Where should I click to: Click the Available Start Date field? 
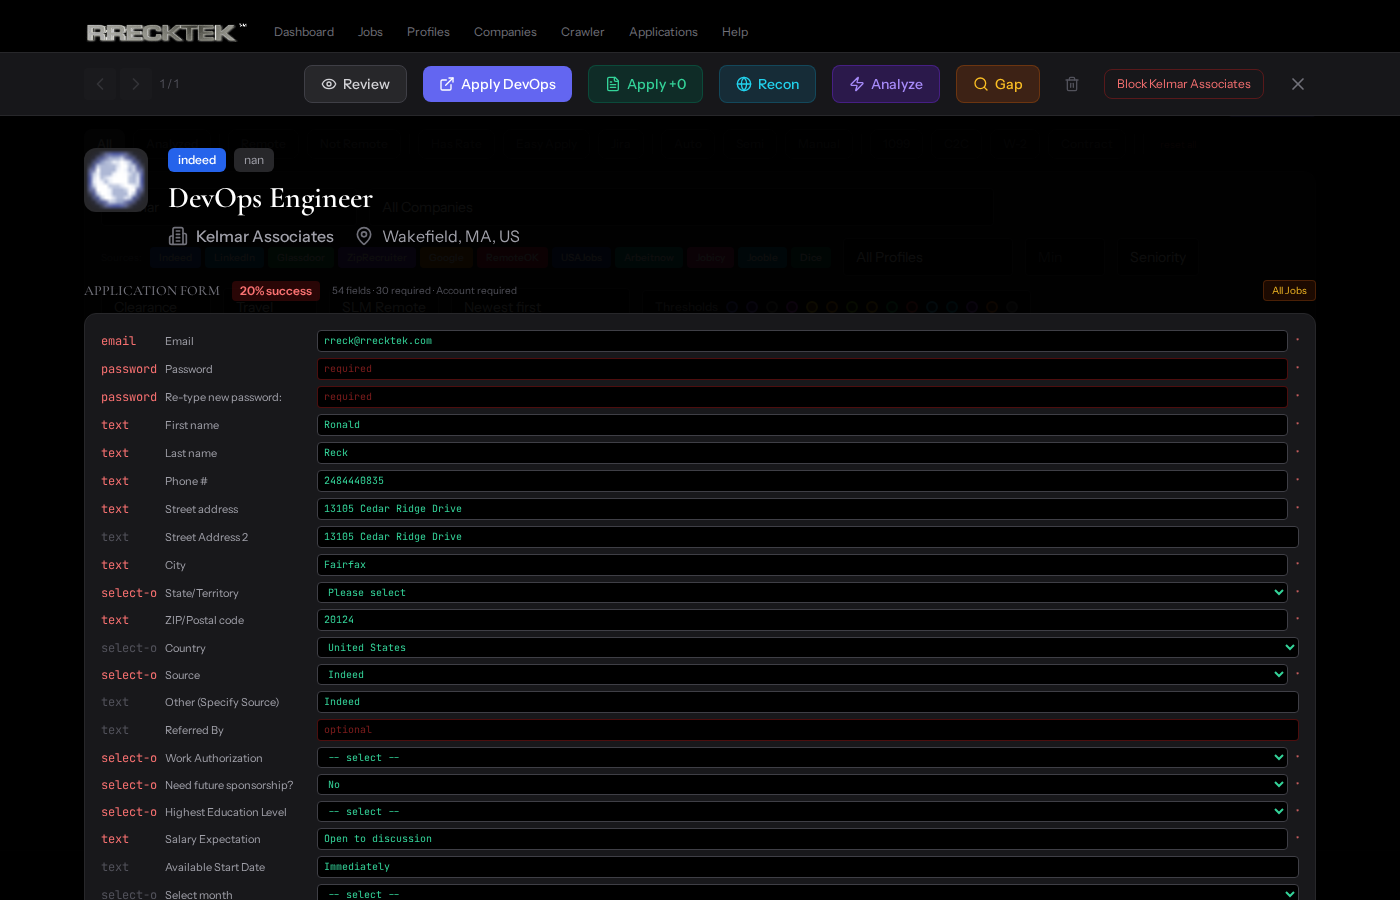coord(808,867)
